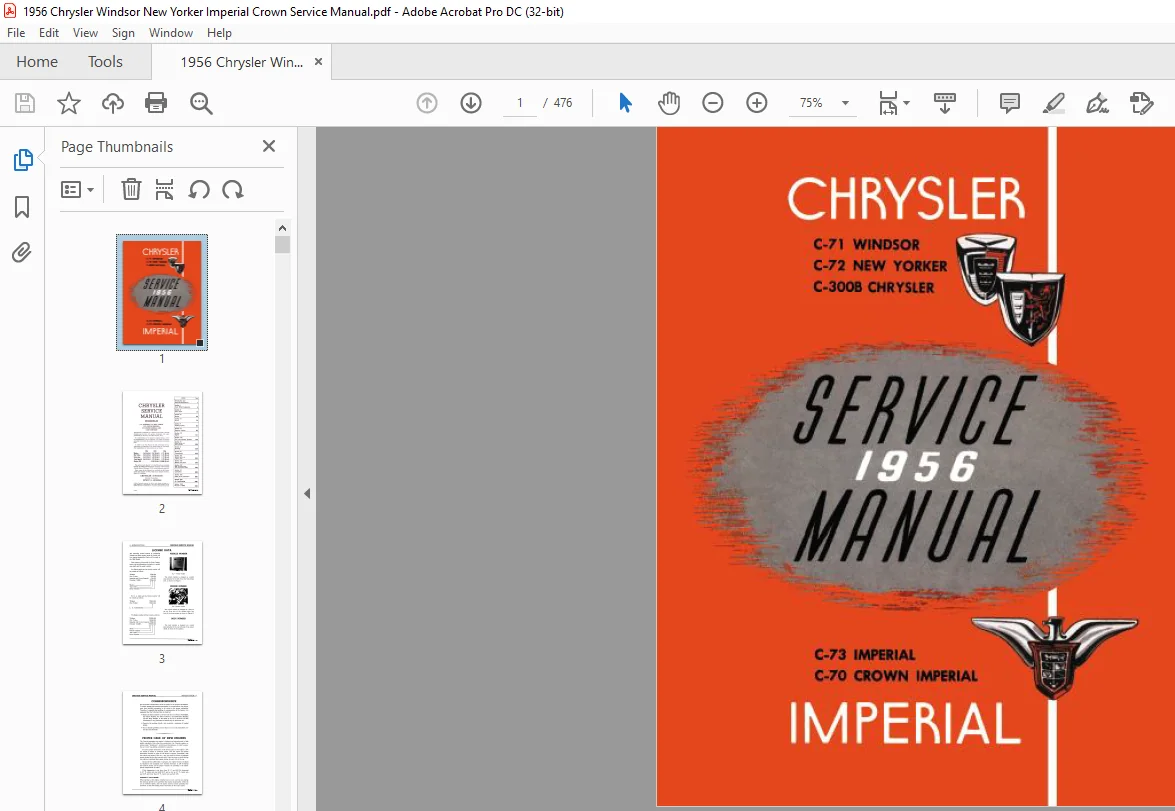Toggle scrolling mode keyboard icon
The image size is (1175, 811).
coord(944,103)
